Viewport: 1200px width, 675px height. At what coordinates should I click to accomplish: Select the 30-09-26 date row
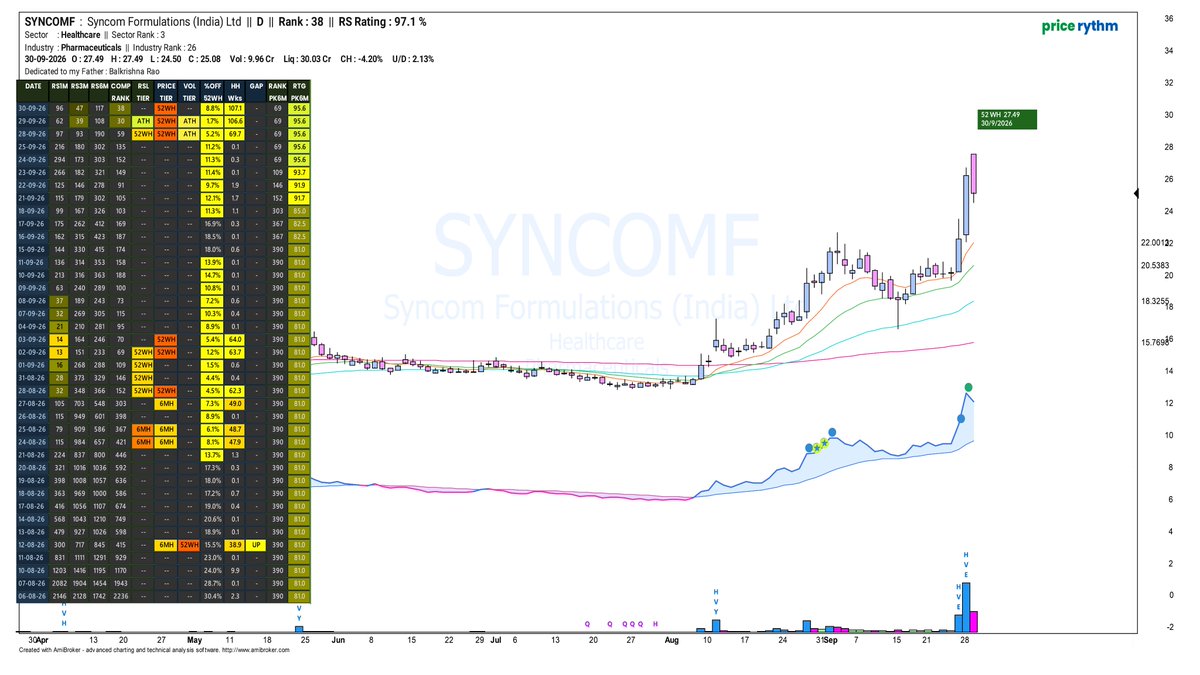pos(166,108)
